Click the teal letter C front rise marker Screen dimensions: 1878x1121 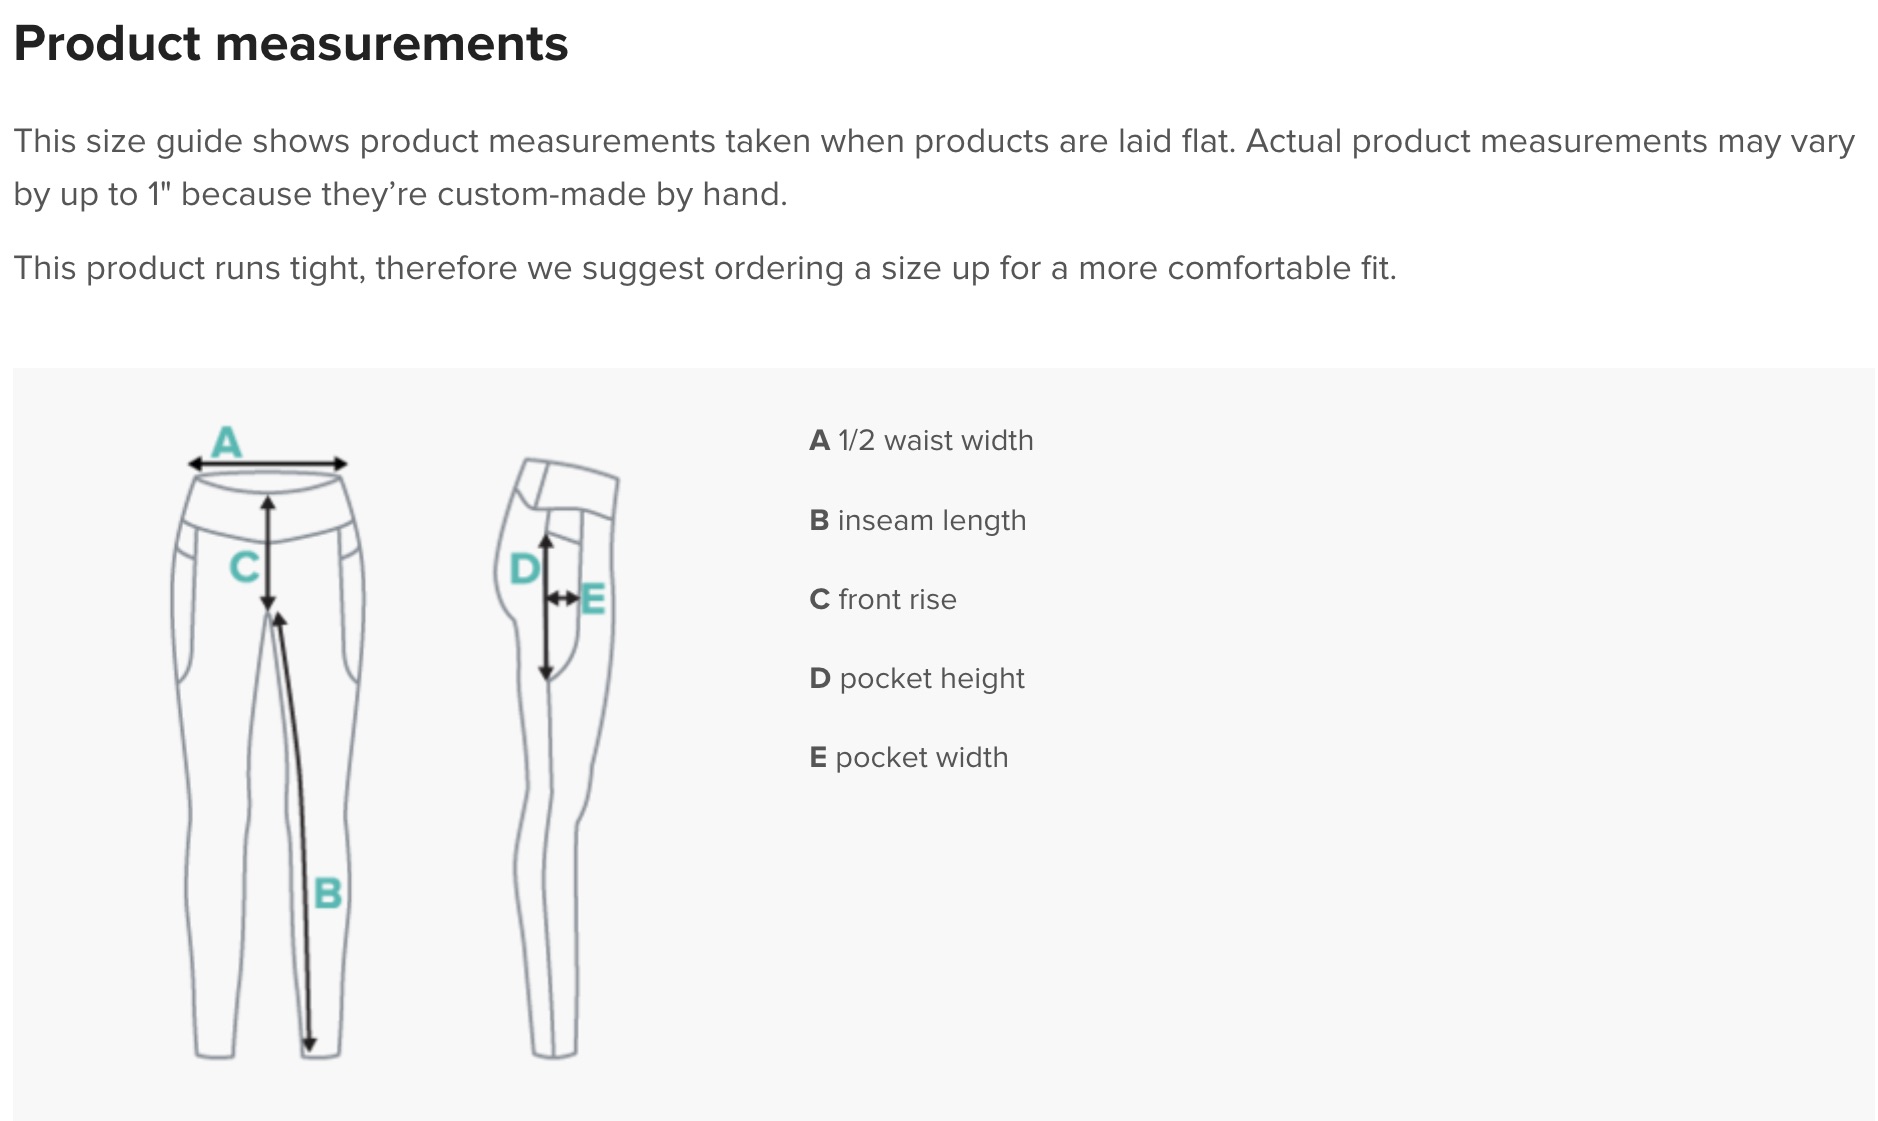[244, 567]
